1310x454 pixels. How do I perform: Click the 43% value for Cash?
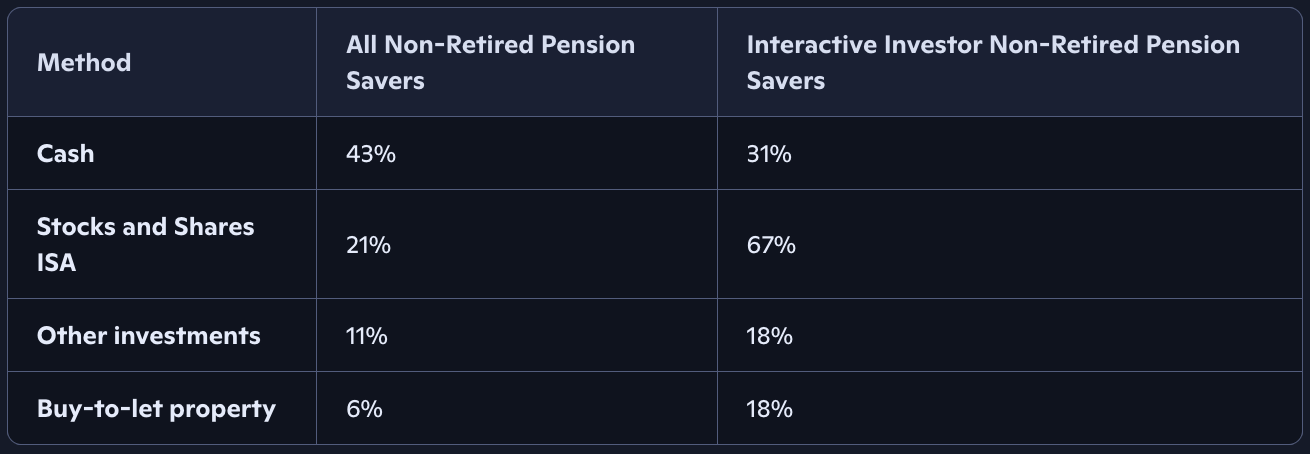(370, 153)
